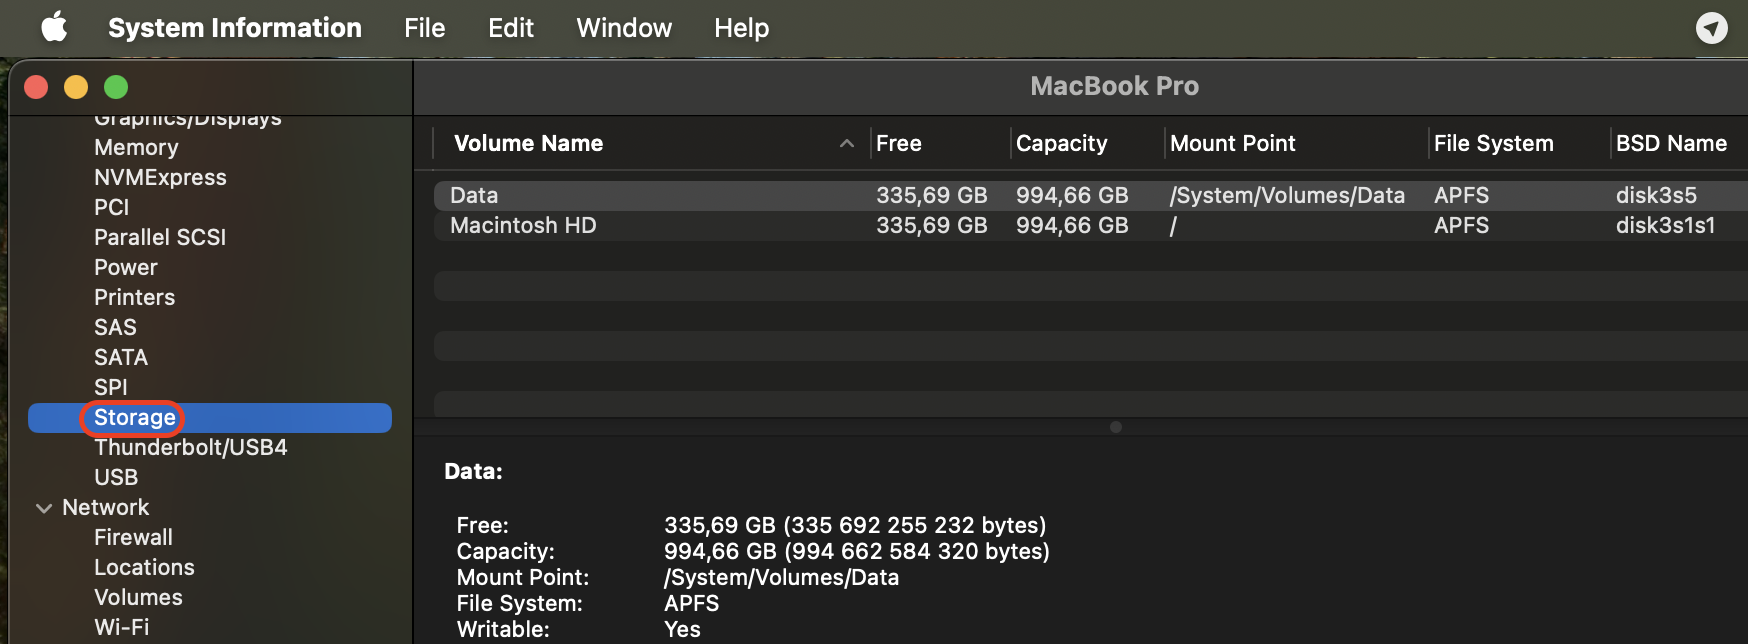Select PCI in the sidebar
The height and width of the screenshot is (644, 1748).
pos(112,207)
